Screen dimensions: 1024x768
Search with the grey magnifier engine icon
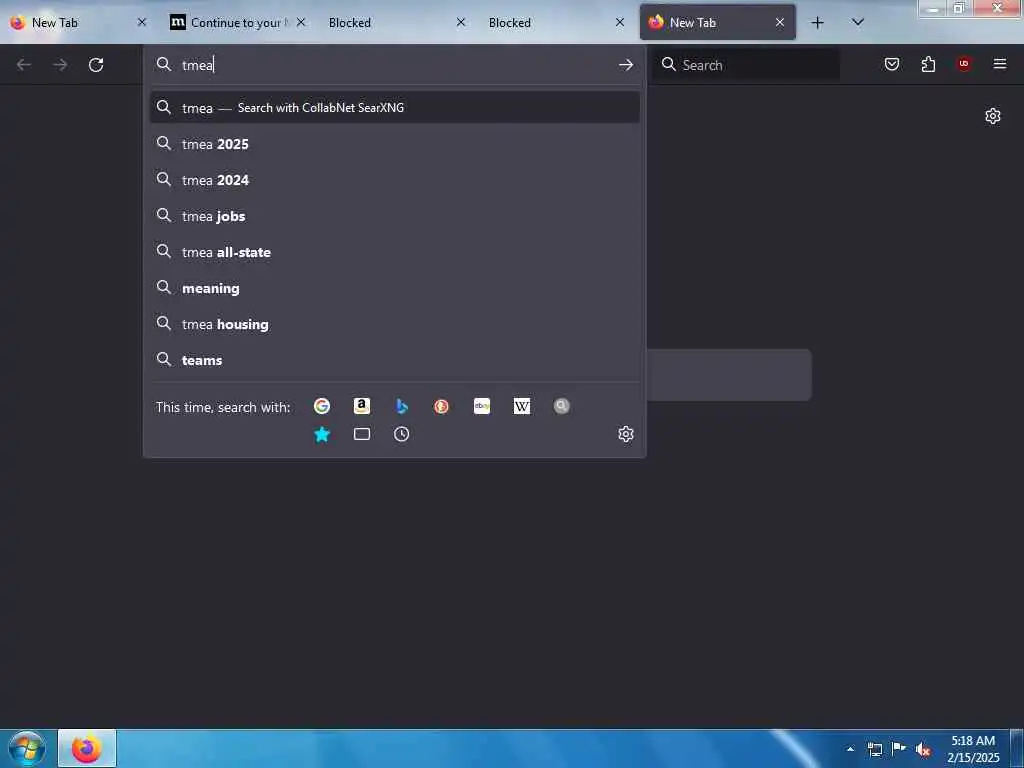[x=562, y=406]
